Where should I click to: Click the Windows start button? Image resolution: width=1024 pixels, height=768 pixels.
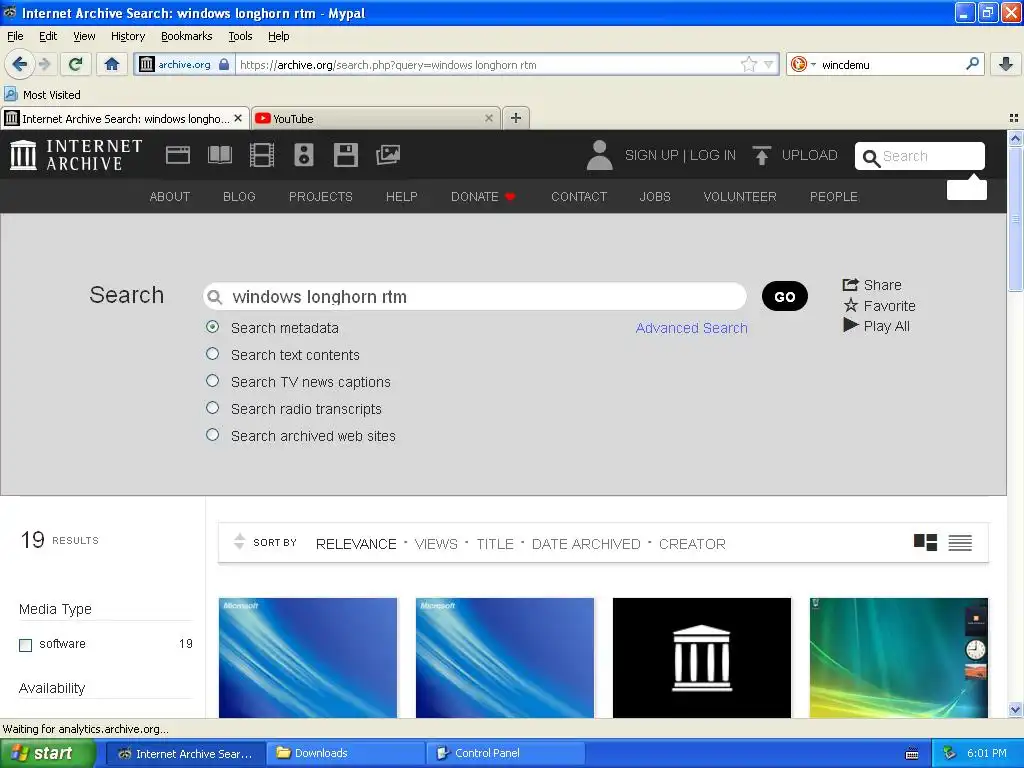(x=46, y=753)
